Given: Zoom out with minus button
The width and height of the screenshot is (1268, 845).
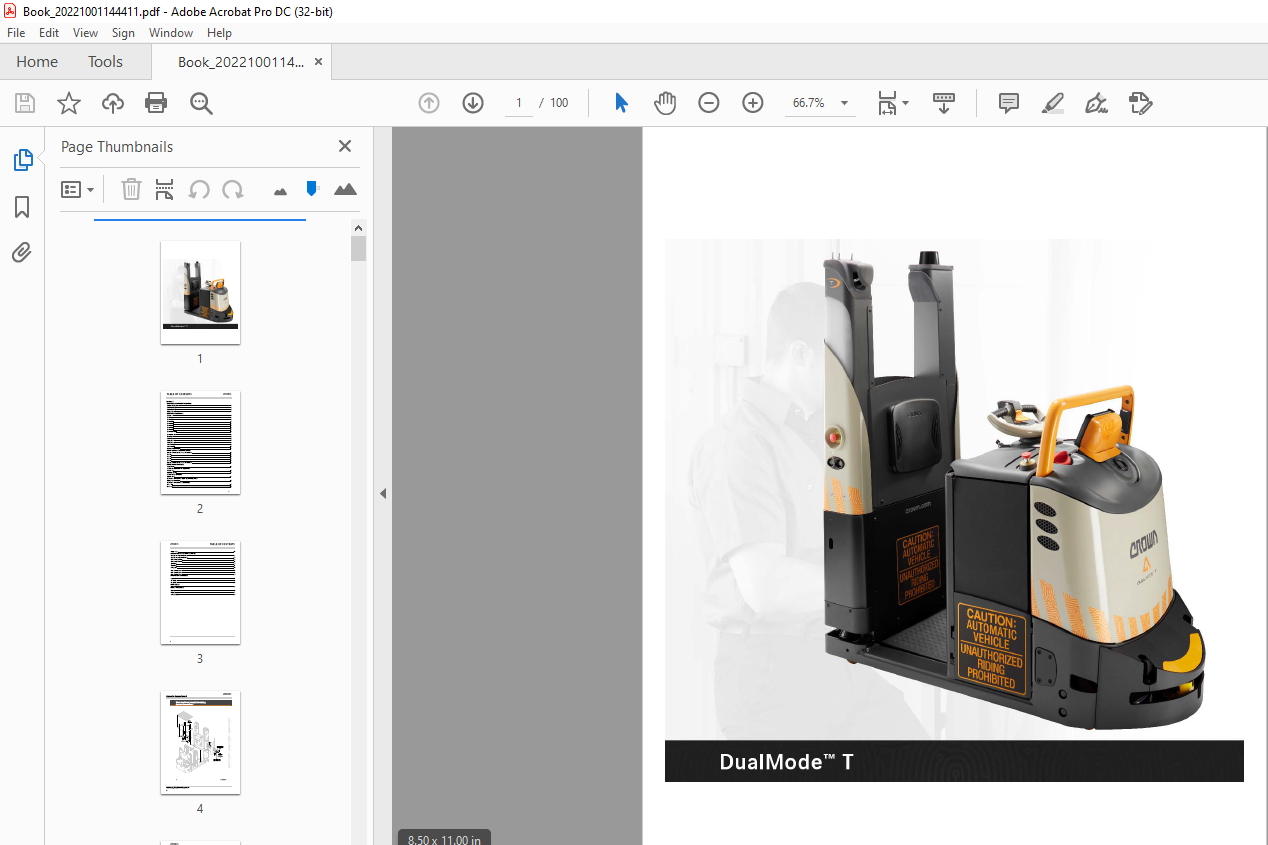Looking at the screenshot, I should click(709, 103).
